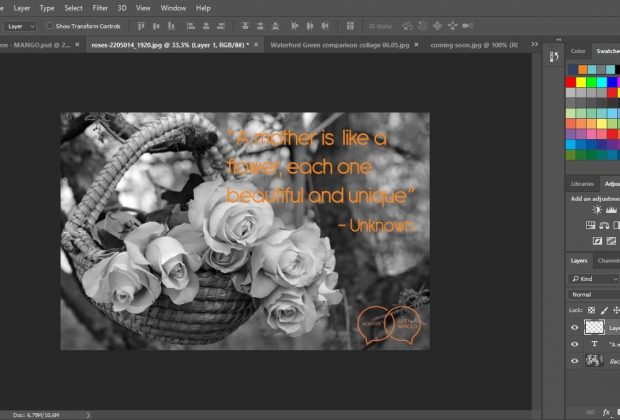
Task: Hide Layer 1 with its eye icon
Action: tap(575, 327)
